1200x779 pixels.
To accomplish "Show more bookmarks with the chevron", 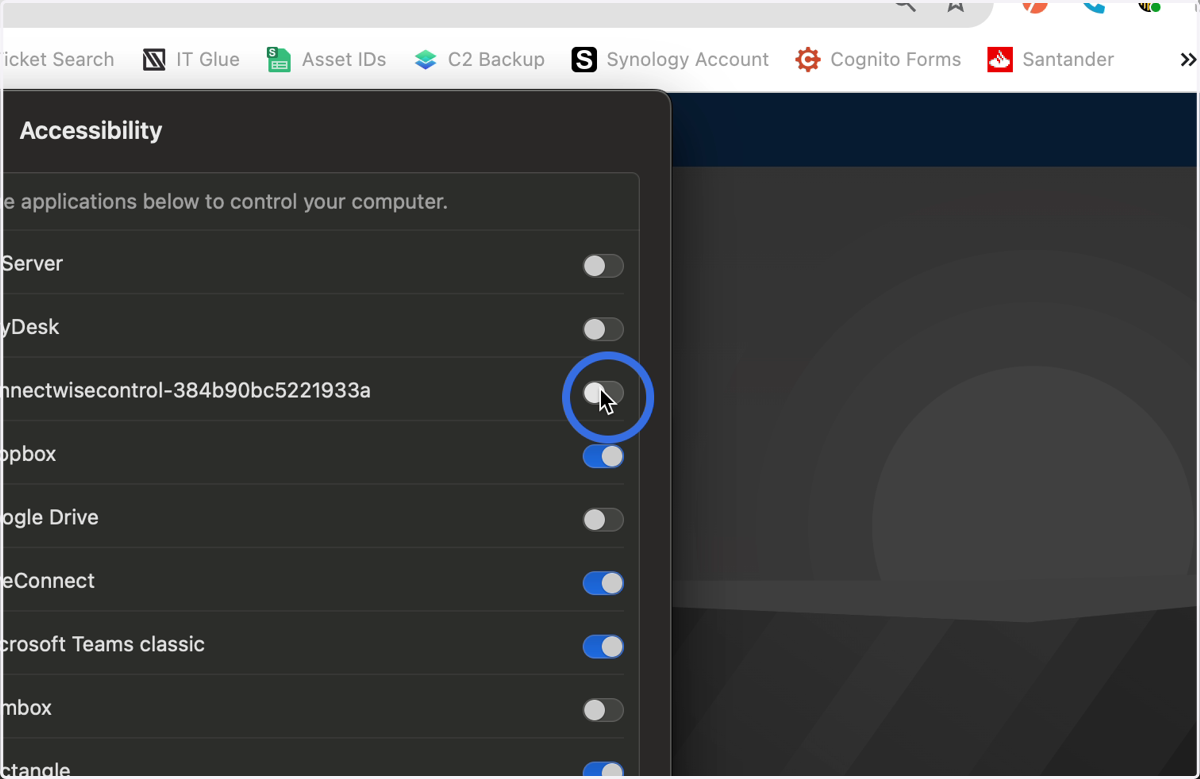I will (x=1187, y=60).
